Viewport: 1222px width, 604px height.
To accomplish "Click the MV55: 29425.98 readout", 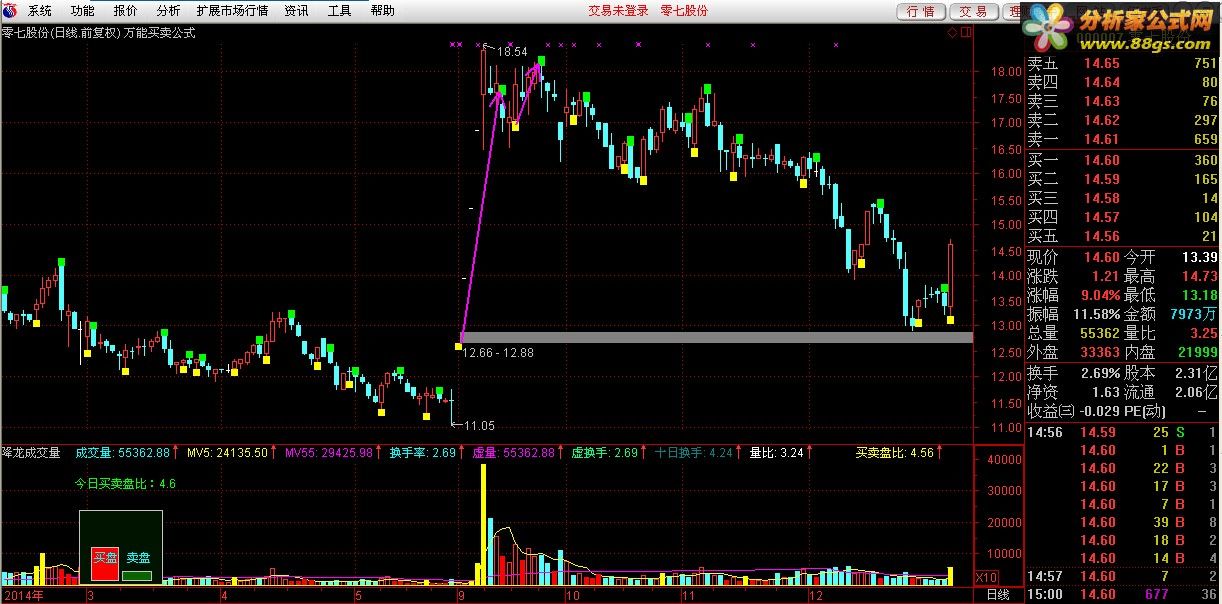I will coord(329,453).
